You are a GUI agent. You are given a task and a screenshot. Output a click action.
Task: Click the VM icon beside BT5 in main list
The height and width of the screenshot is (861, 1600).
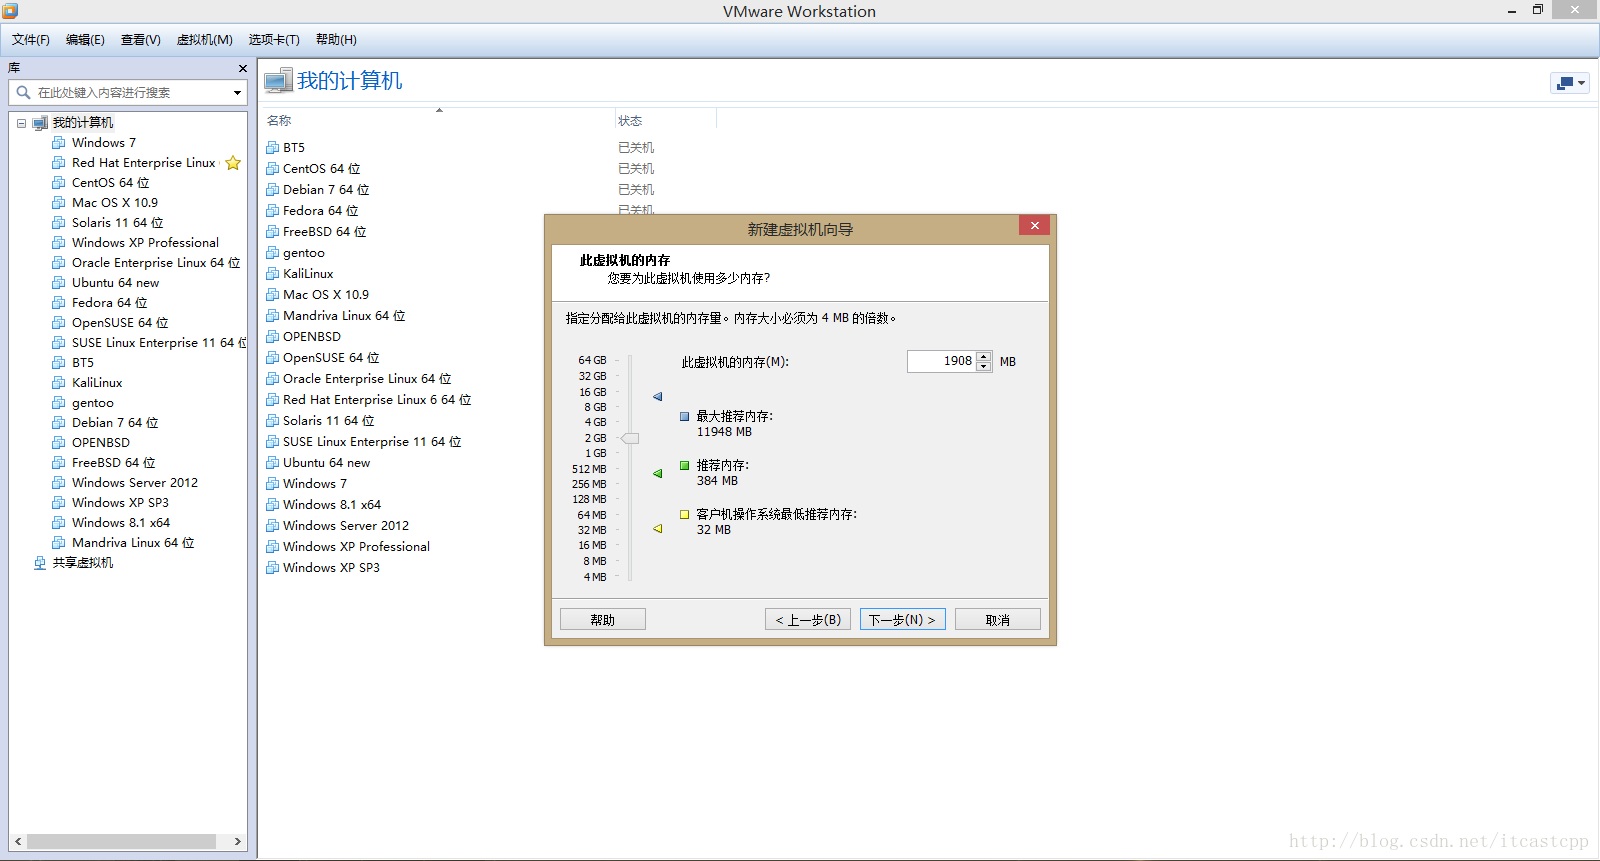(272, 148)
